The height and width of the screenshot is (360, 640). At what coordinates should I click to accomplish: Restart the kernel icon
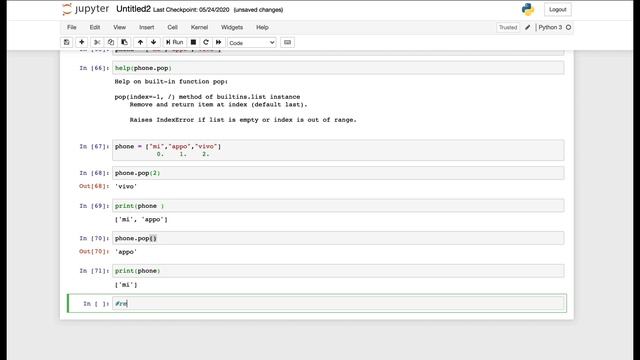click(206, 42)
